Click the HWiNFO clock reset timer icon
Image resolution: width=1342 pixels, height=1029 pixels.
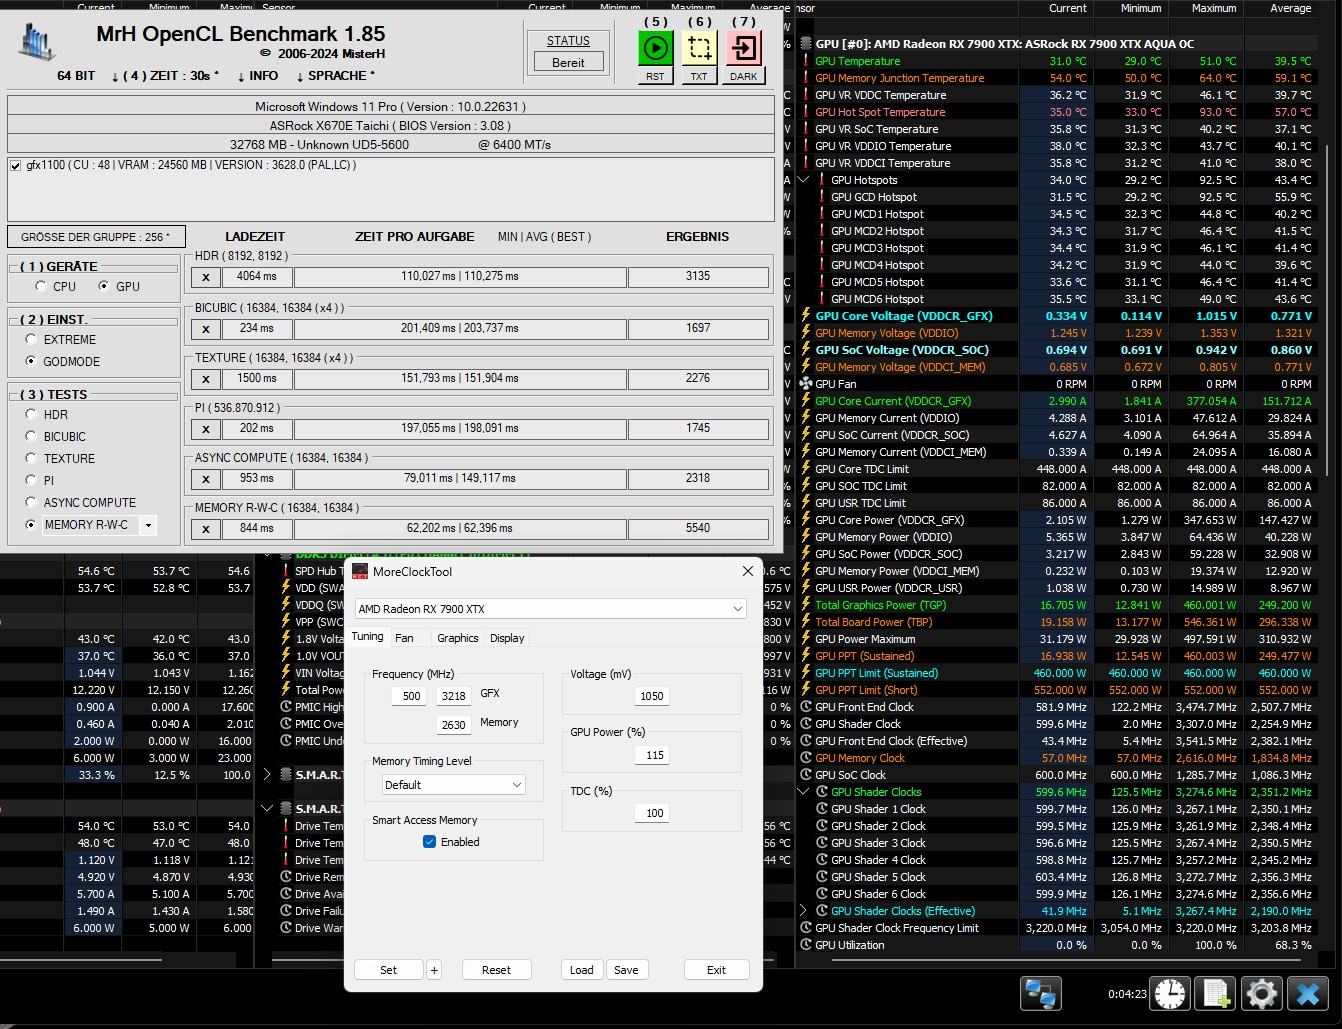tap(1170, 994)
